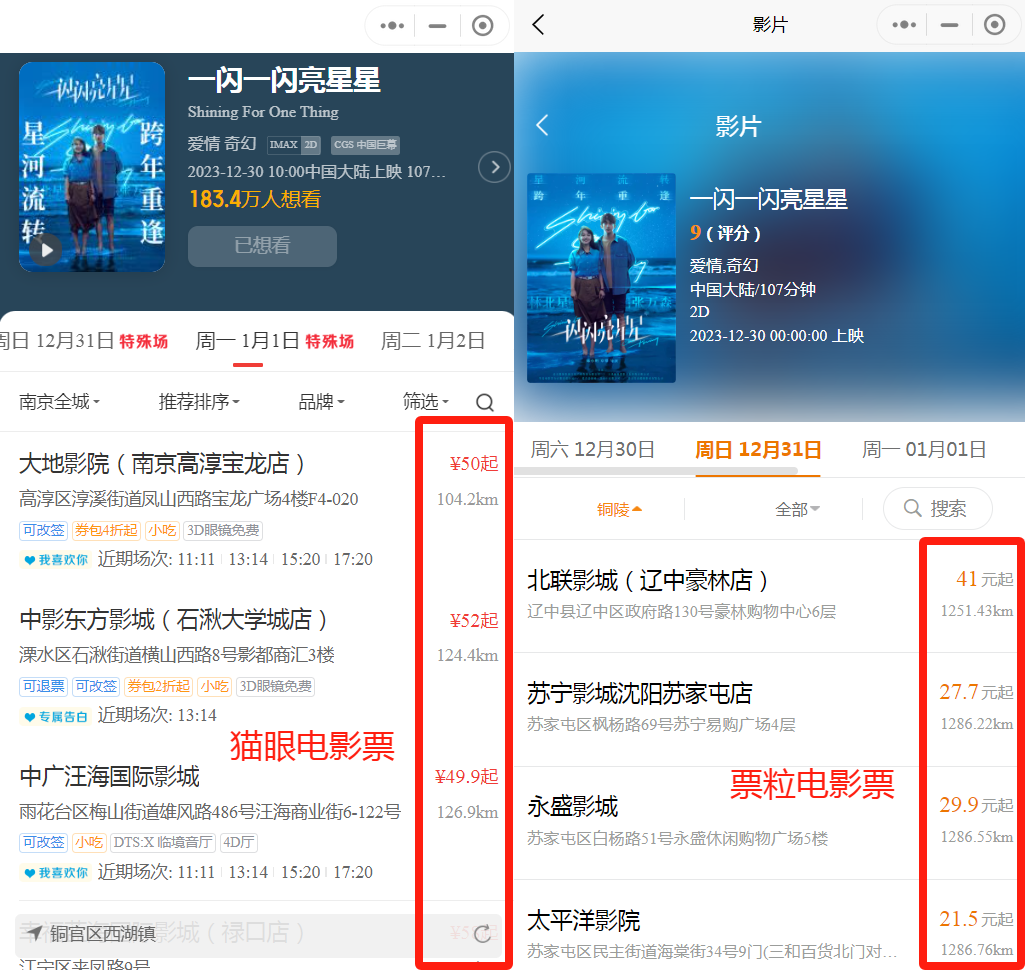Click ¥49.9起 price for 中广汪海国际影城
The height and width of the screenshot is (970, 1025).
[x=467, y=777]
